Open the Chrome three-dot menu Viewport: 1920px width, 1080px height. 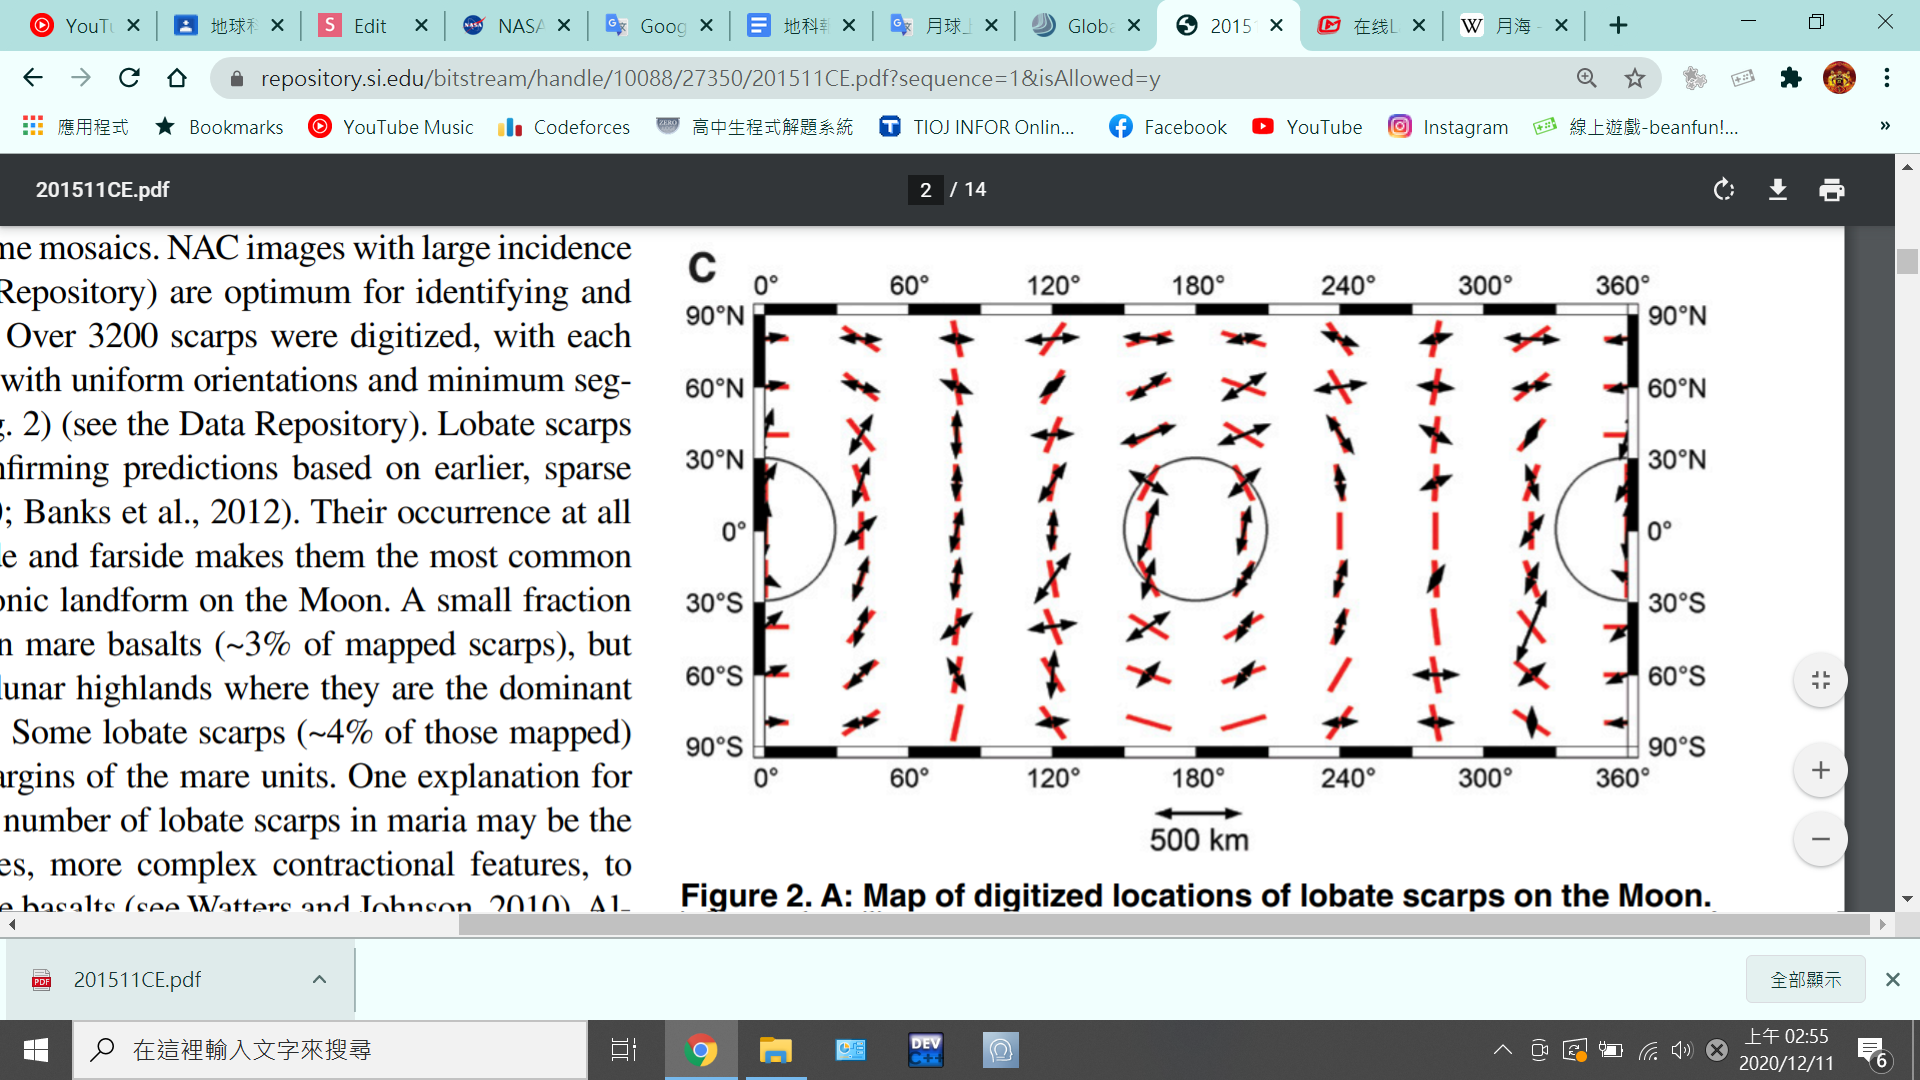coord(1886,78)
